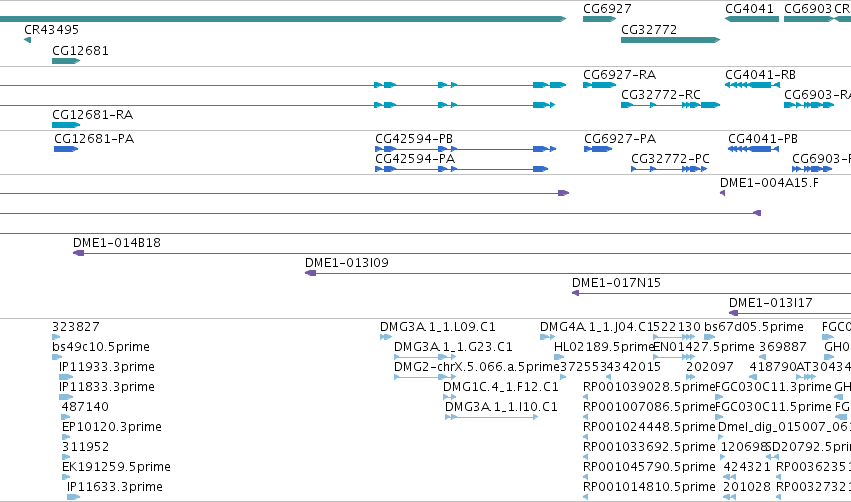Select the RP001007086.5prime label
851x502 pixels.
pos(649,407)
